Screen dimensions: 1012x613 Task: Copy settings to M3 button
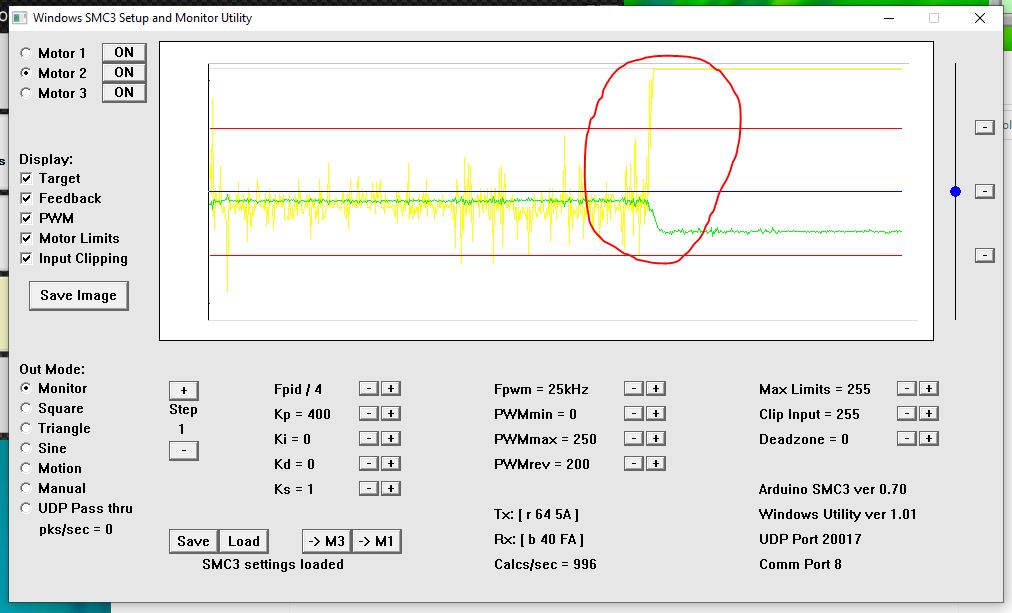326,541
